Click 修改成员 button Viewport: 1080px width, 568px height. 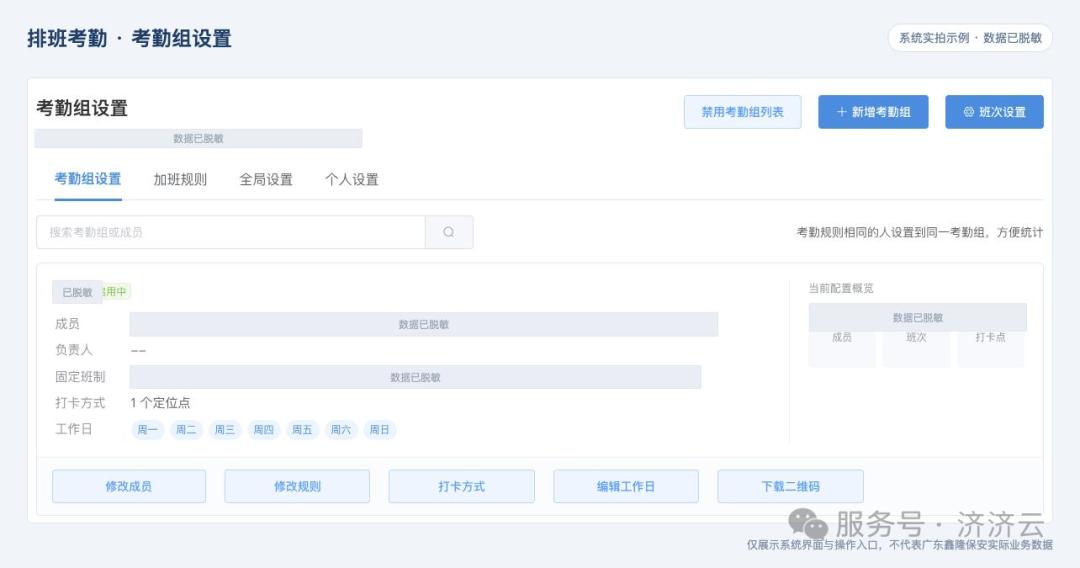[129, 486]
